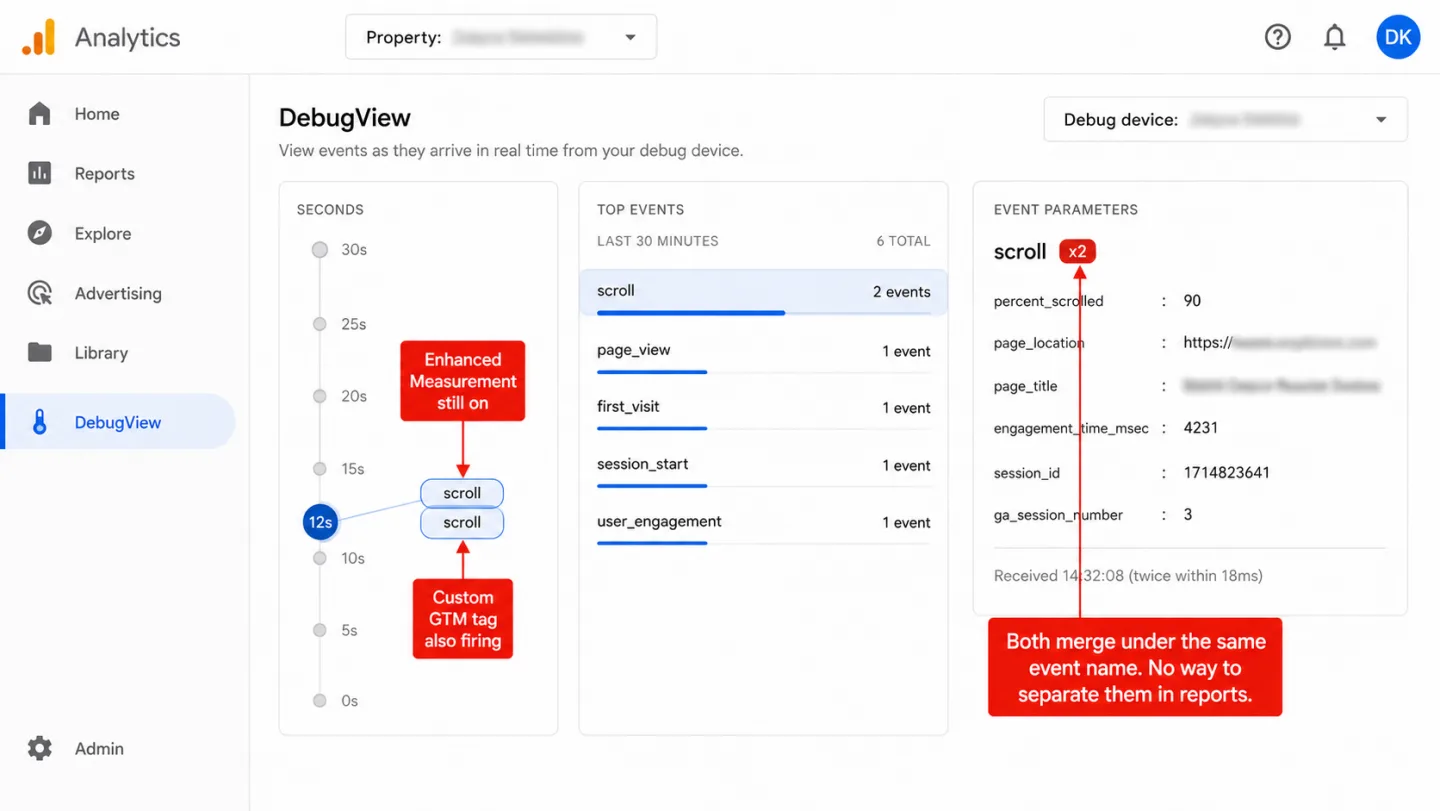Expand the Debug device dropdown arrow
Image resolution: width=1440 pixels, height=811 pixels.
[1381, 120]
